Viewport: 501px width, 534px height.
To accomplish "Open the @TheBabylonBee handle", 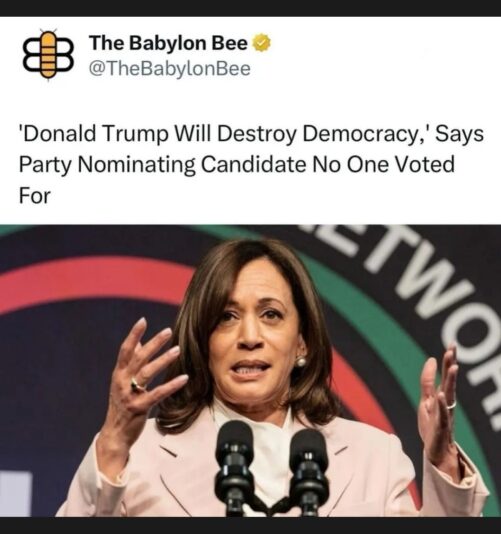I will coord(170,69).
